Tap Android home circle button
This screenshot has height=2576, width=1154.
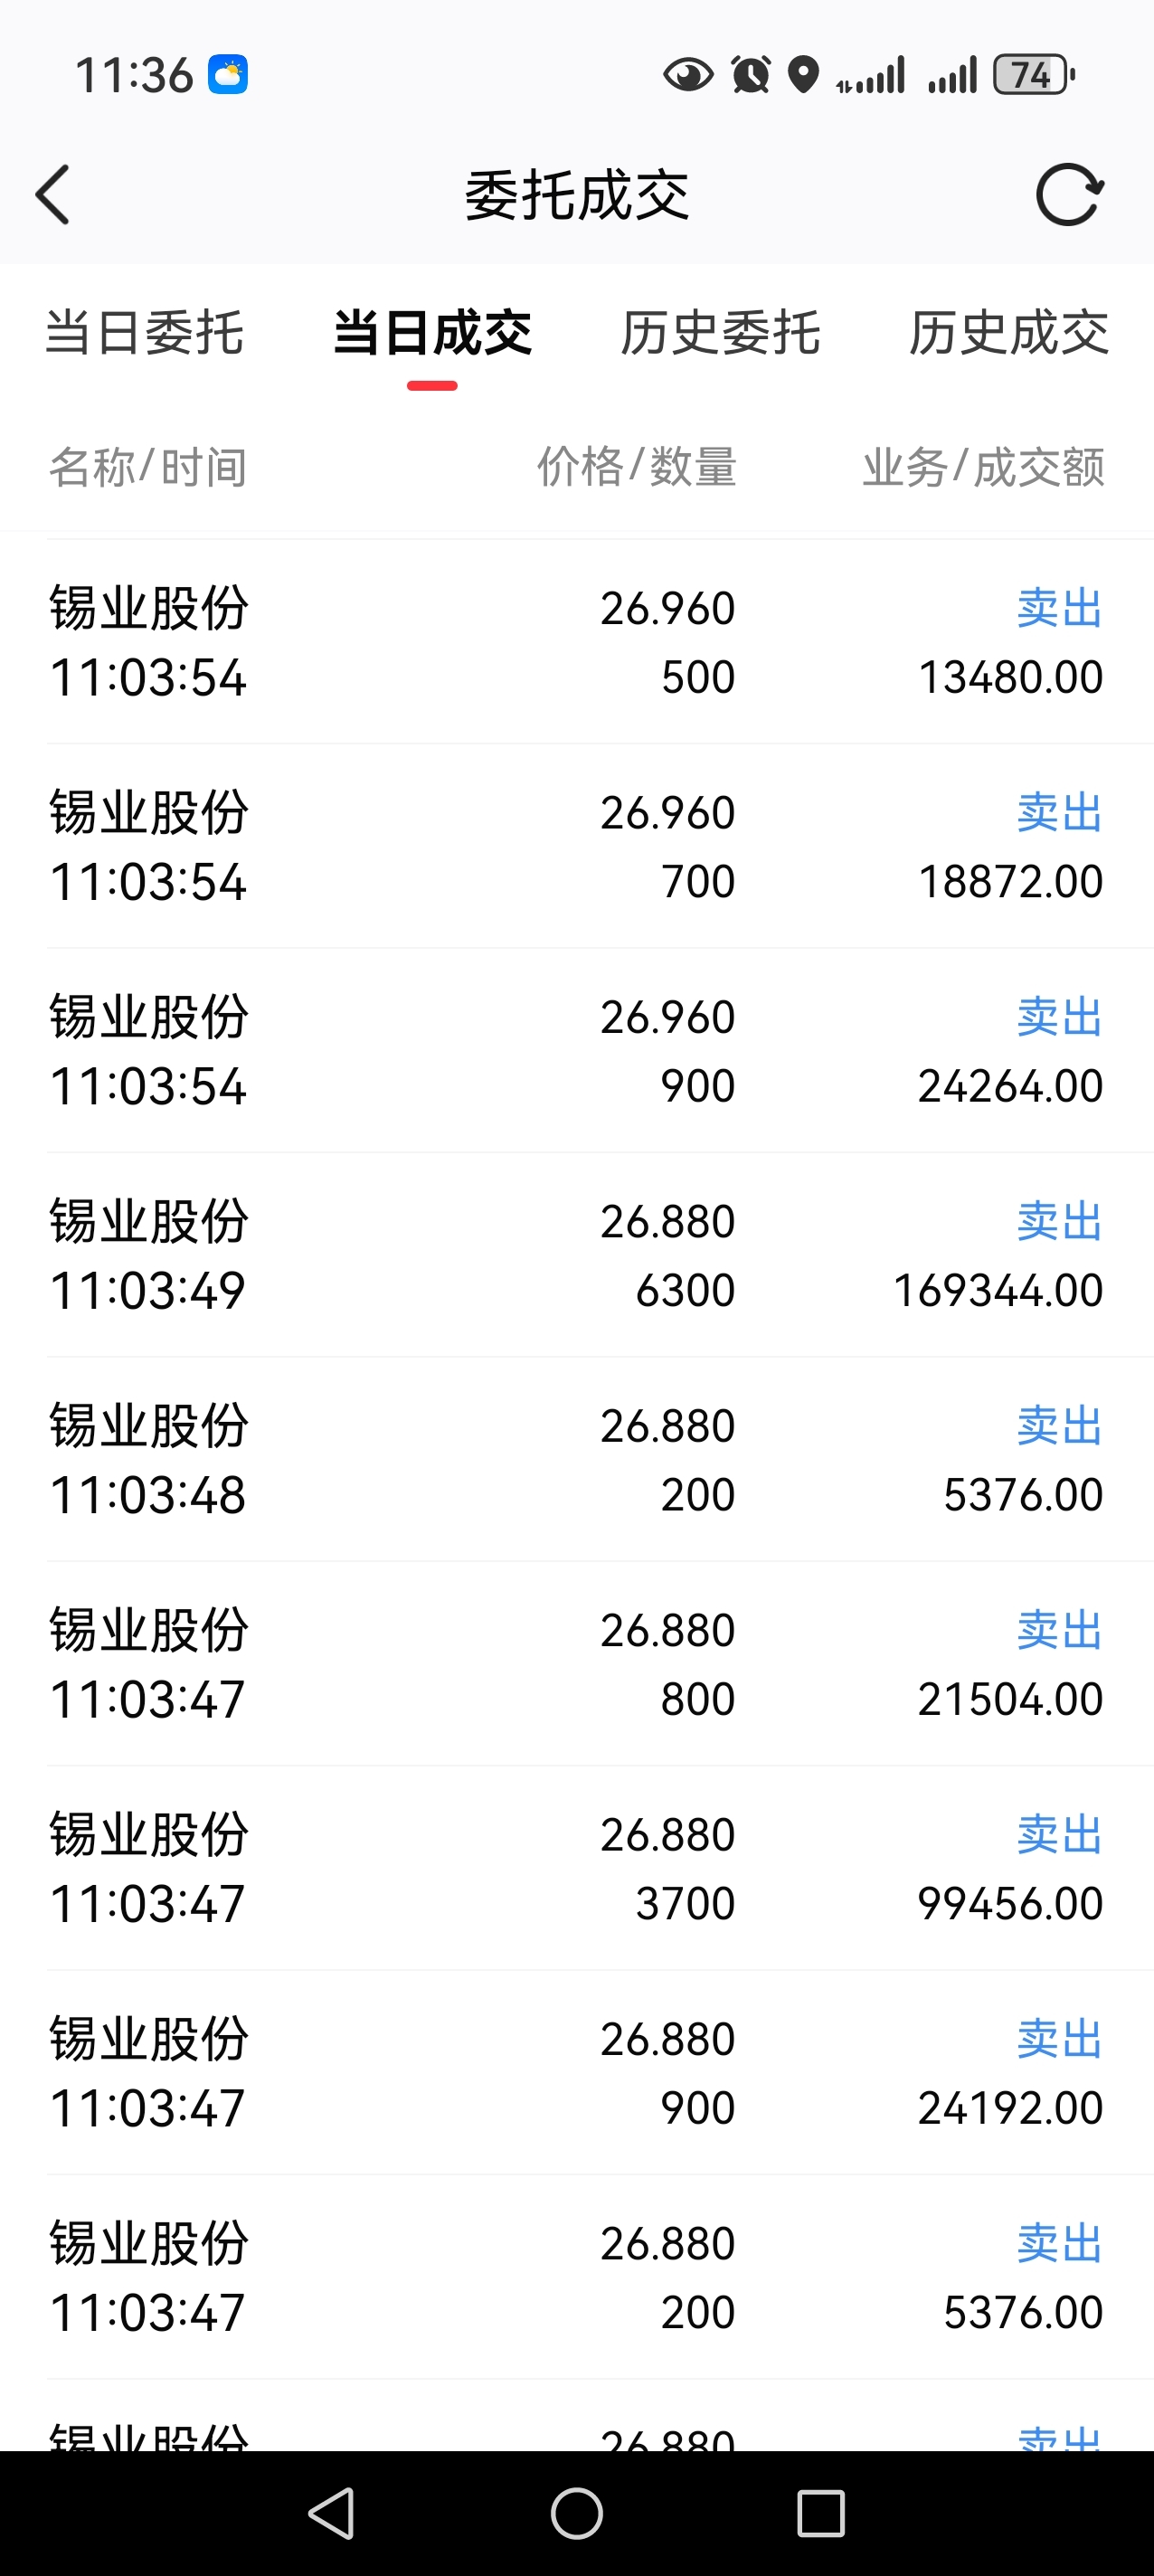coord(577,2513)
